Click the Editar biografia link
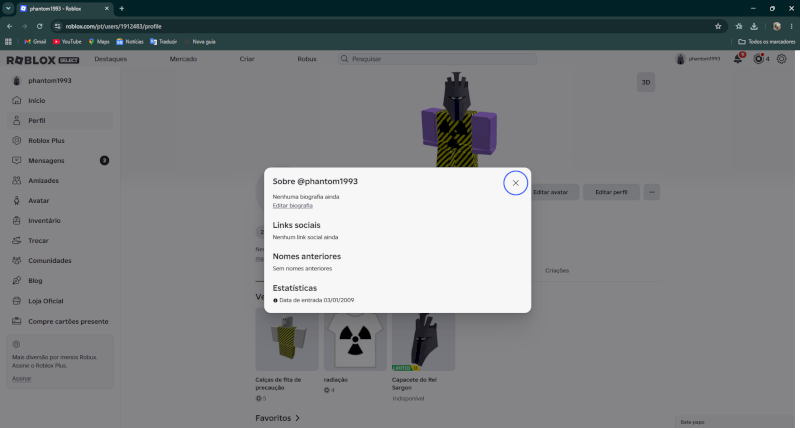The height and width of the screenshot is (428, 800). point(292,206)
